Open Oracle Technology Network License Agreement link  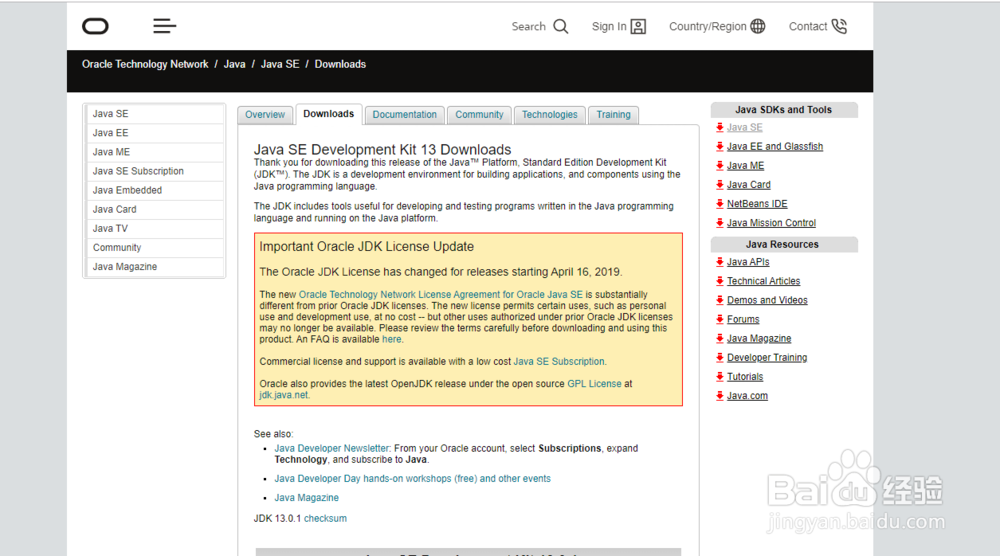441,295
